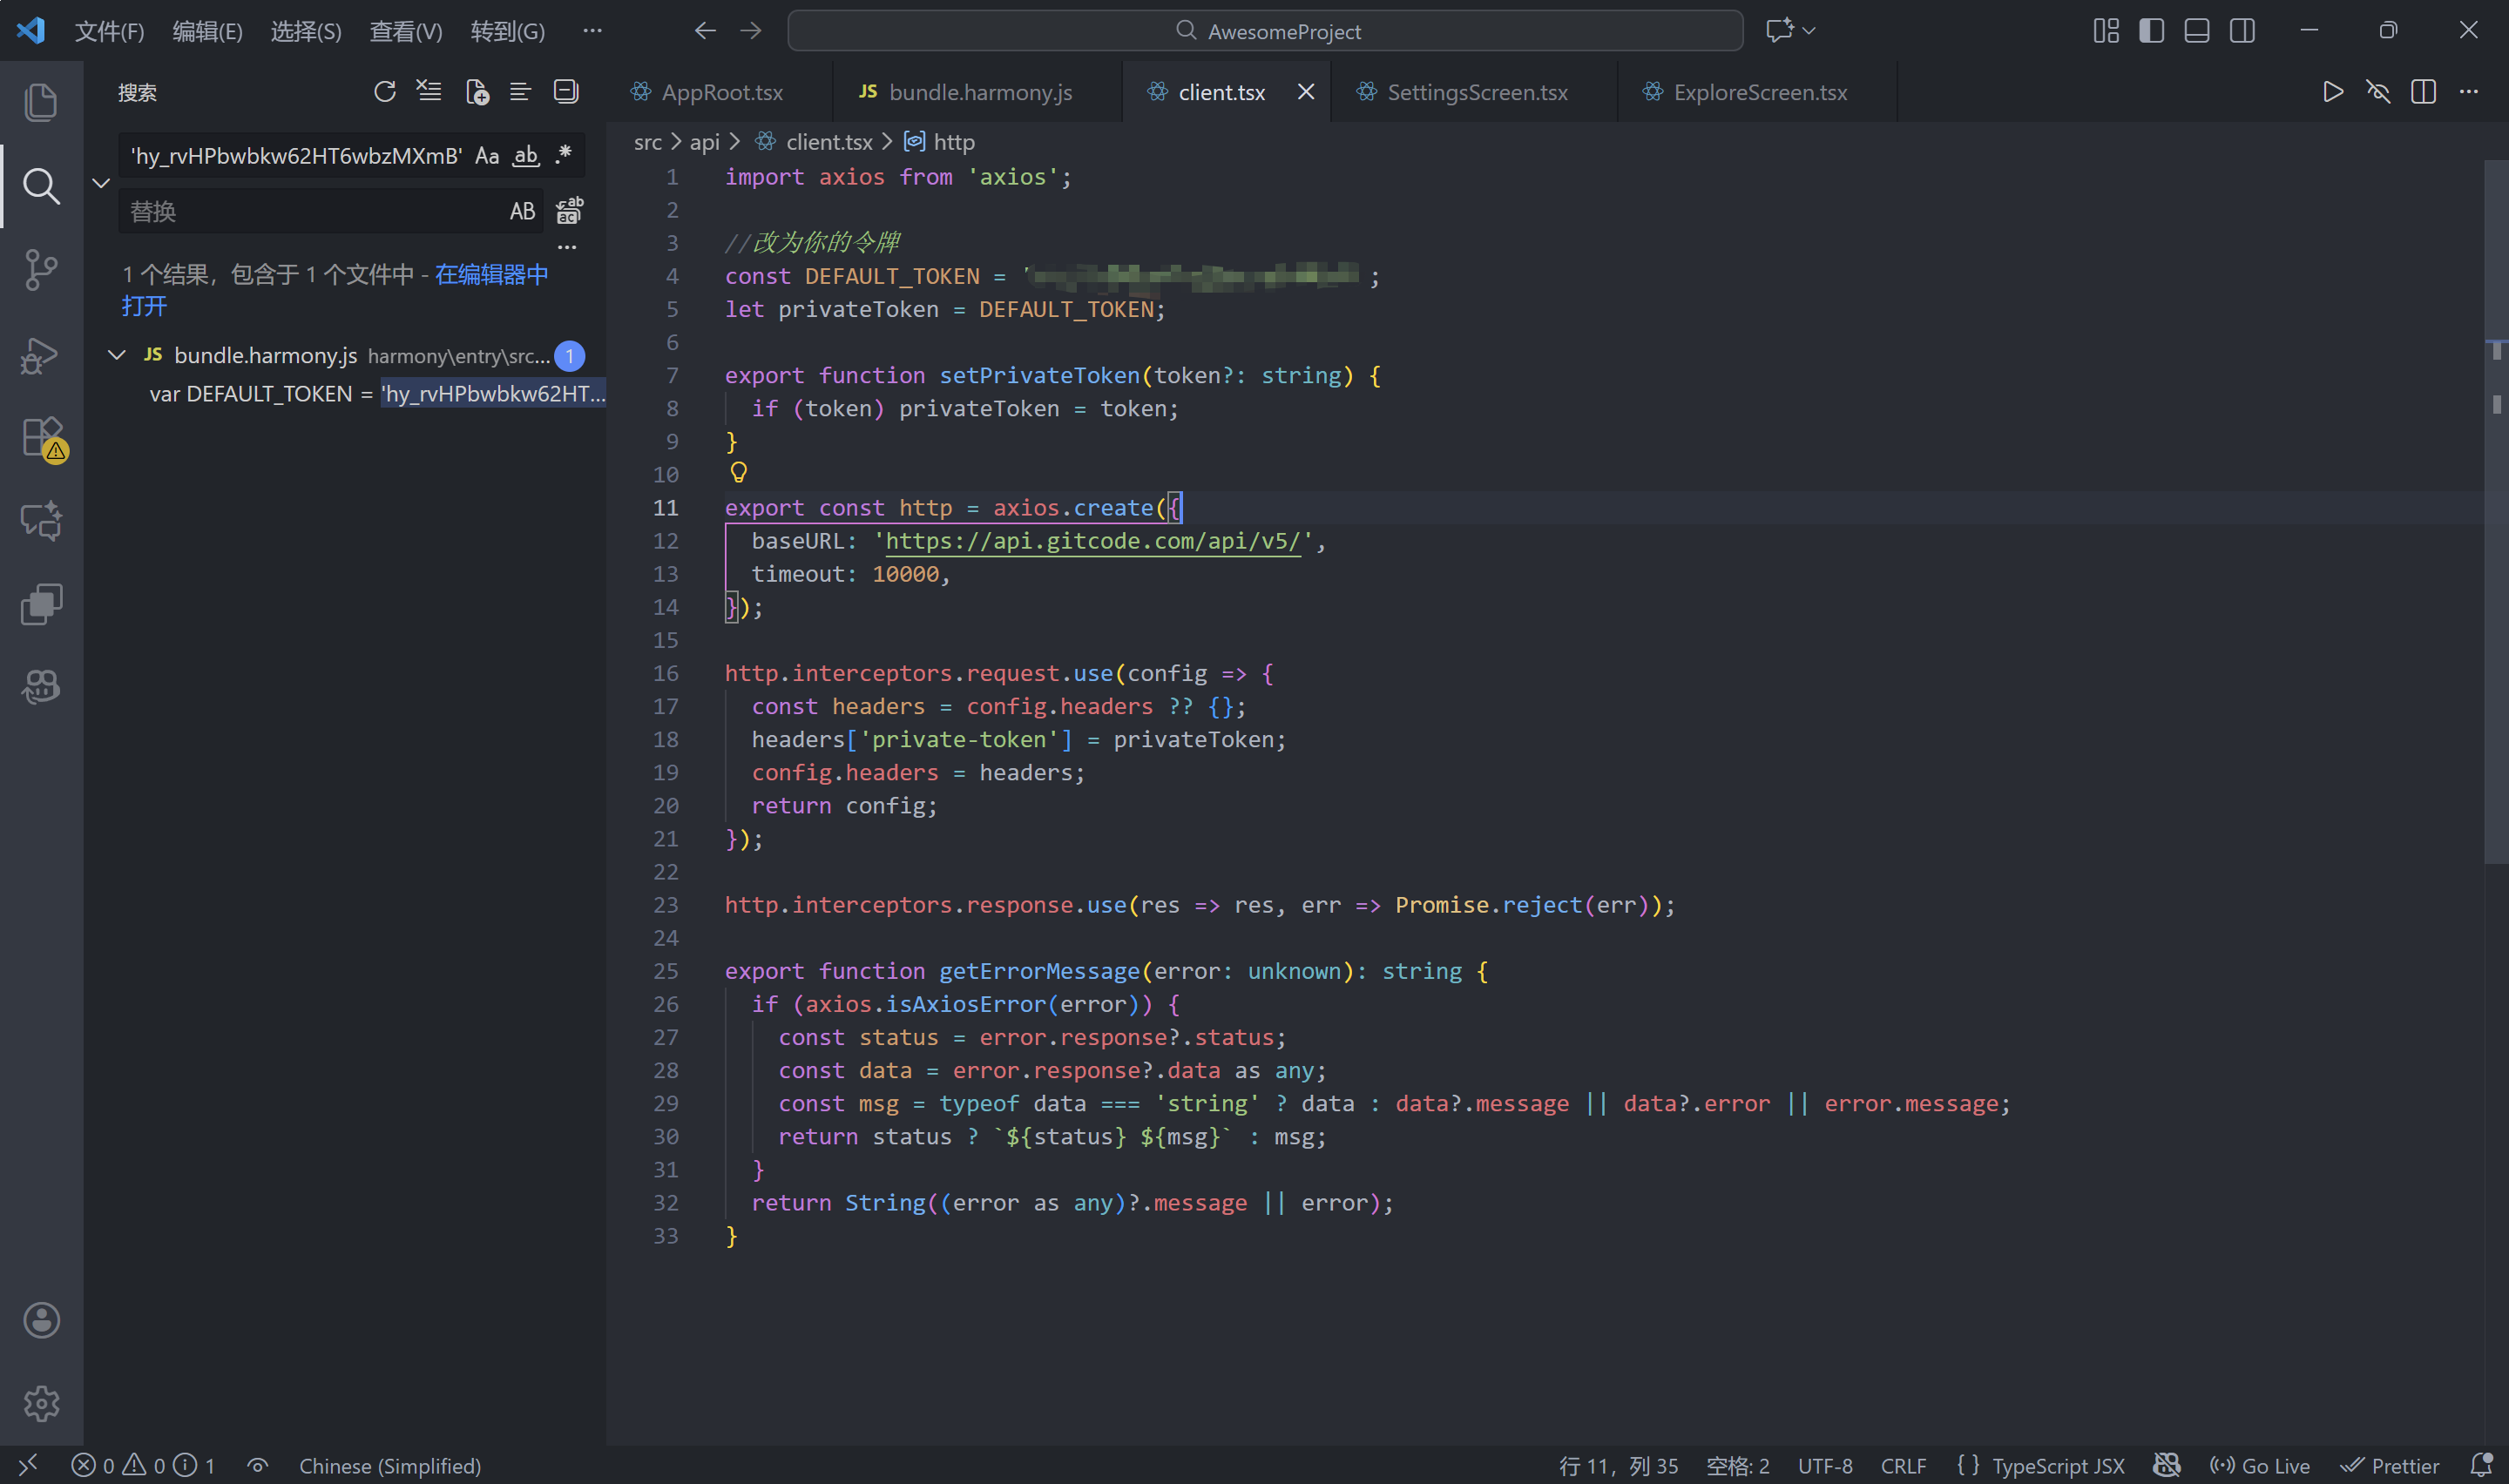Click Go Live in status bar
The height and width of the screenshot is (1484, 2509).
[2260, 1465]
